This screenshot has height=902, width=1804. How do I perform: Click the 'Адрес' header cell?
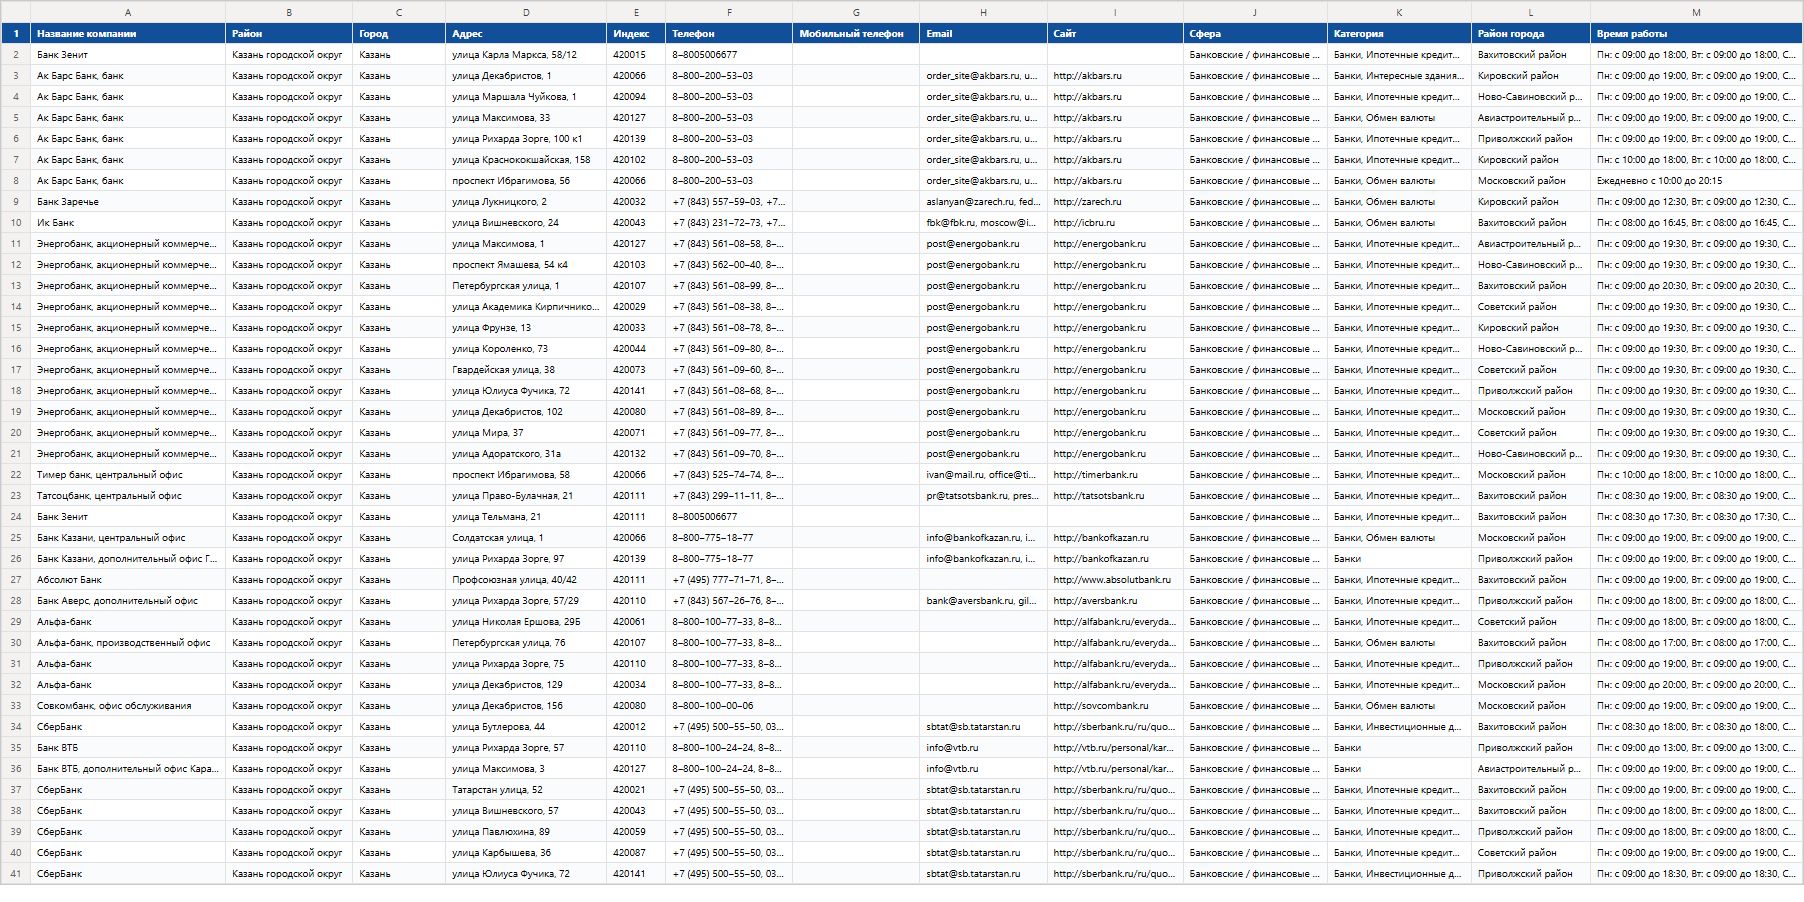[526, 33]
